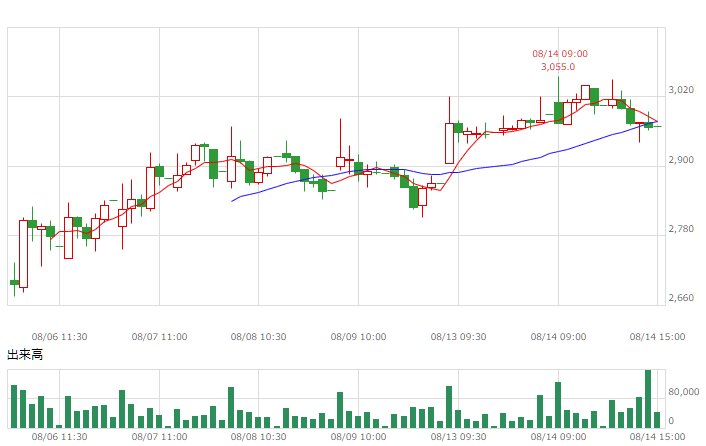Select 08/08 10:30 under the volume chart
The image size is (706, 446).
coord(258,437)
